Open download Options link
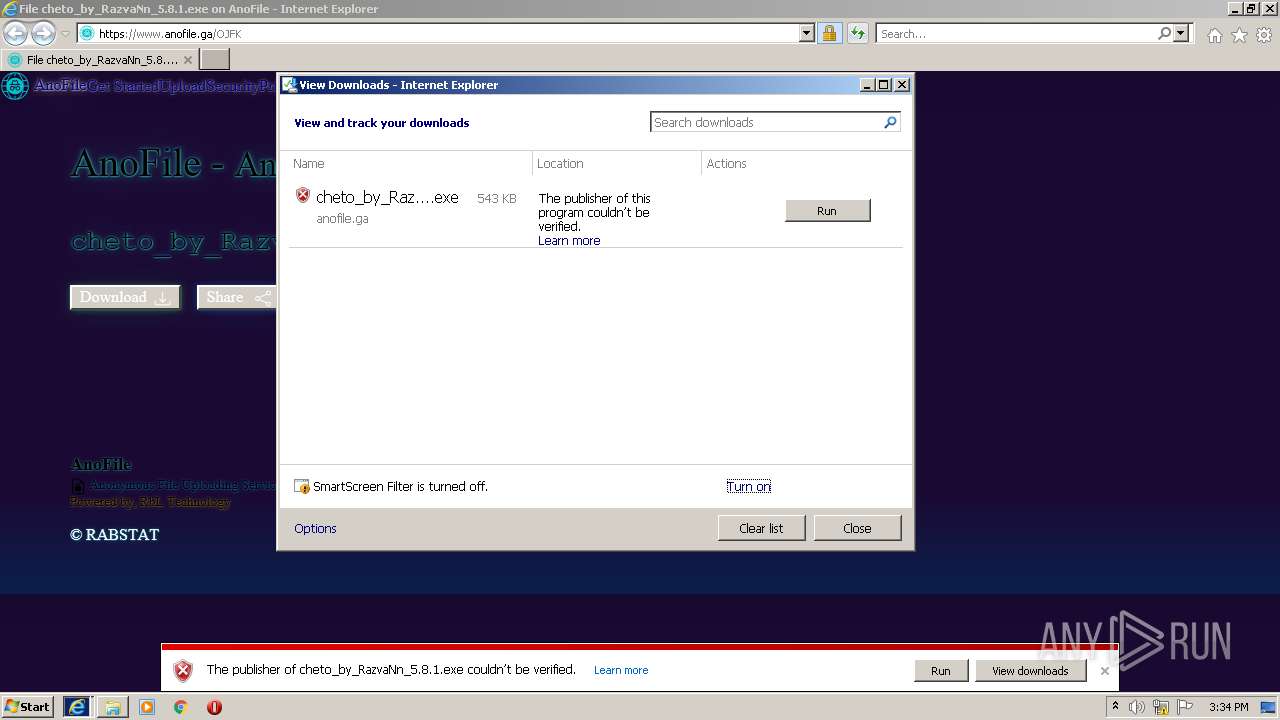 click(x=315, y=528)
